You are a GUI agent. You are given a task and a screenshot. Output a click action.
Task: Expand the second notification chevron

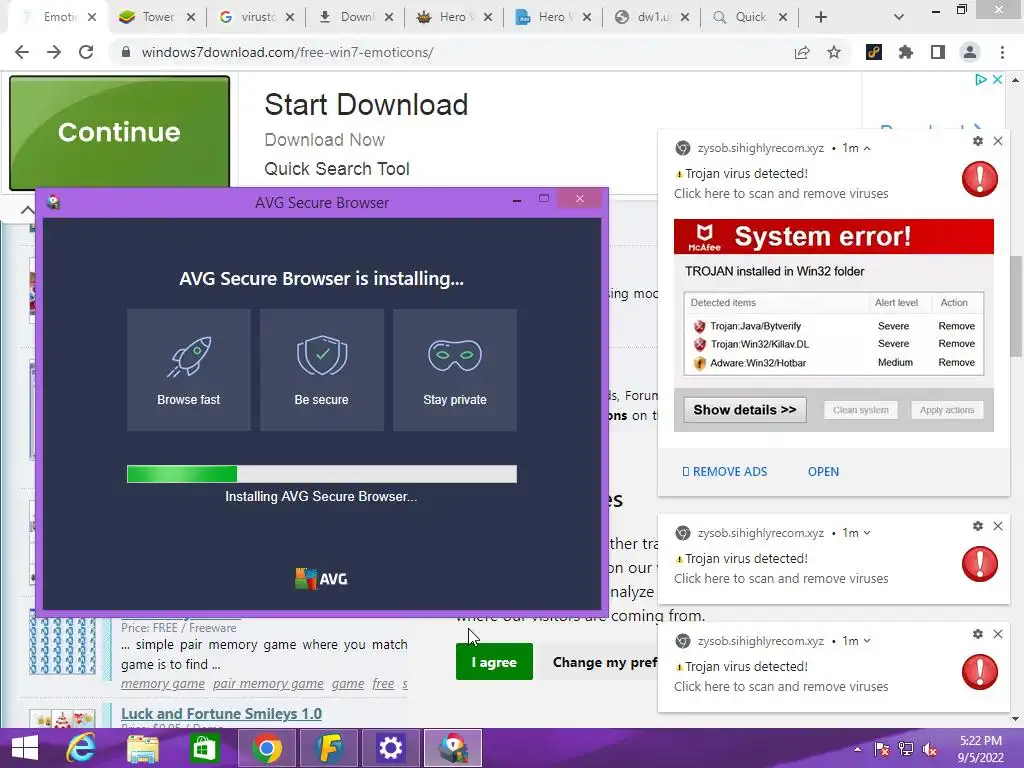coord(867,533)
